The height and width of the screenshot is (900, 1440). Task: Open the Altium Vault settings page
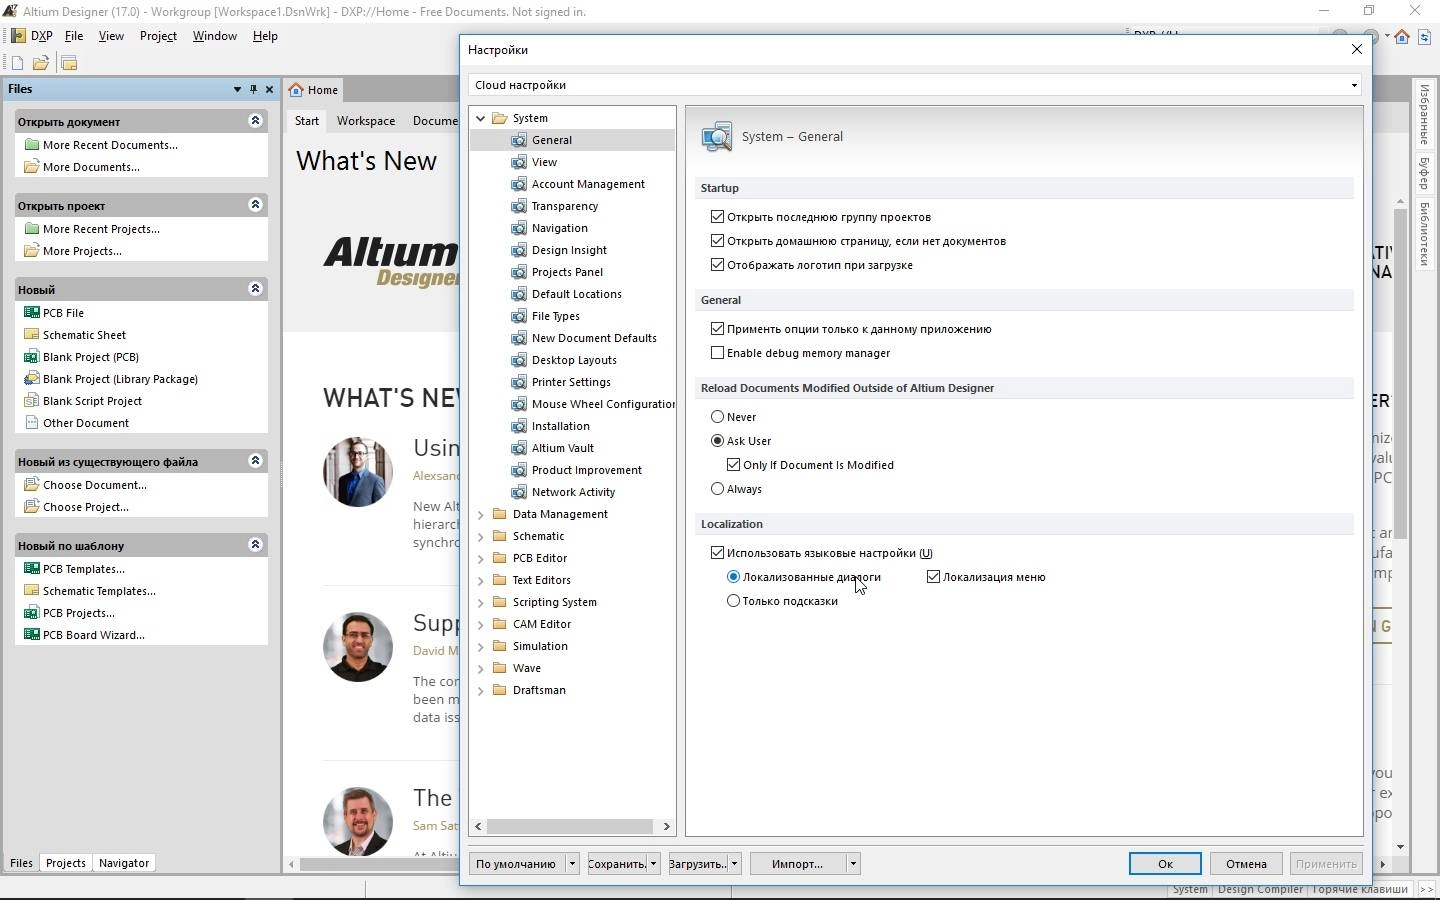(563, 448)
